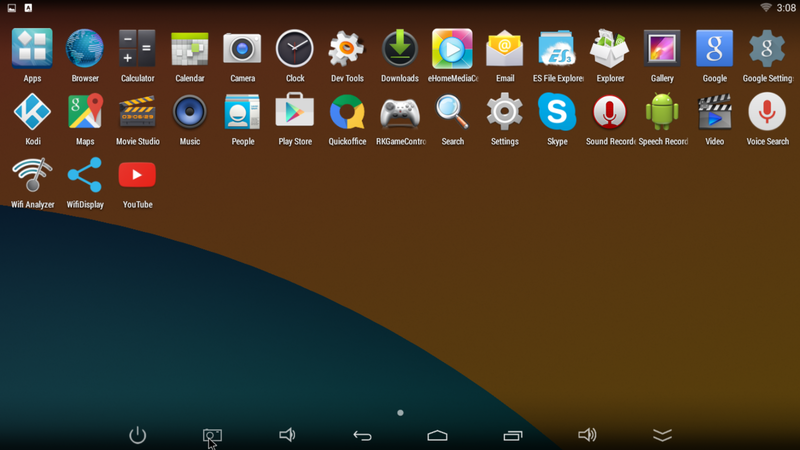Go back using the back arrow
The image size is (800, 450).
coord(362,435)
